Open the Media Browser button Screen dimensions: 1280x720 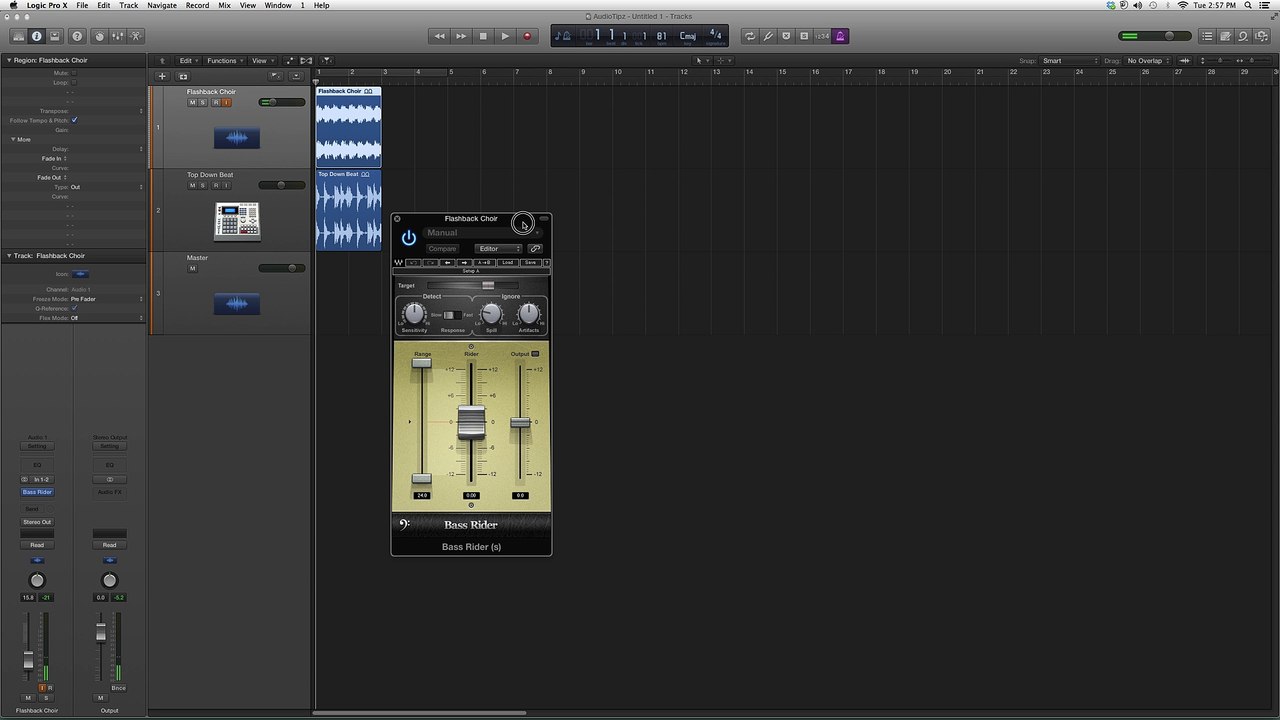click(x=1262, y=36)
